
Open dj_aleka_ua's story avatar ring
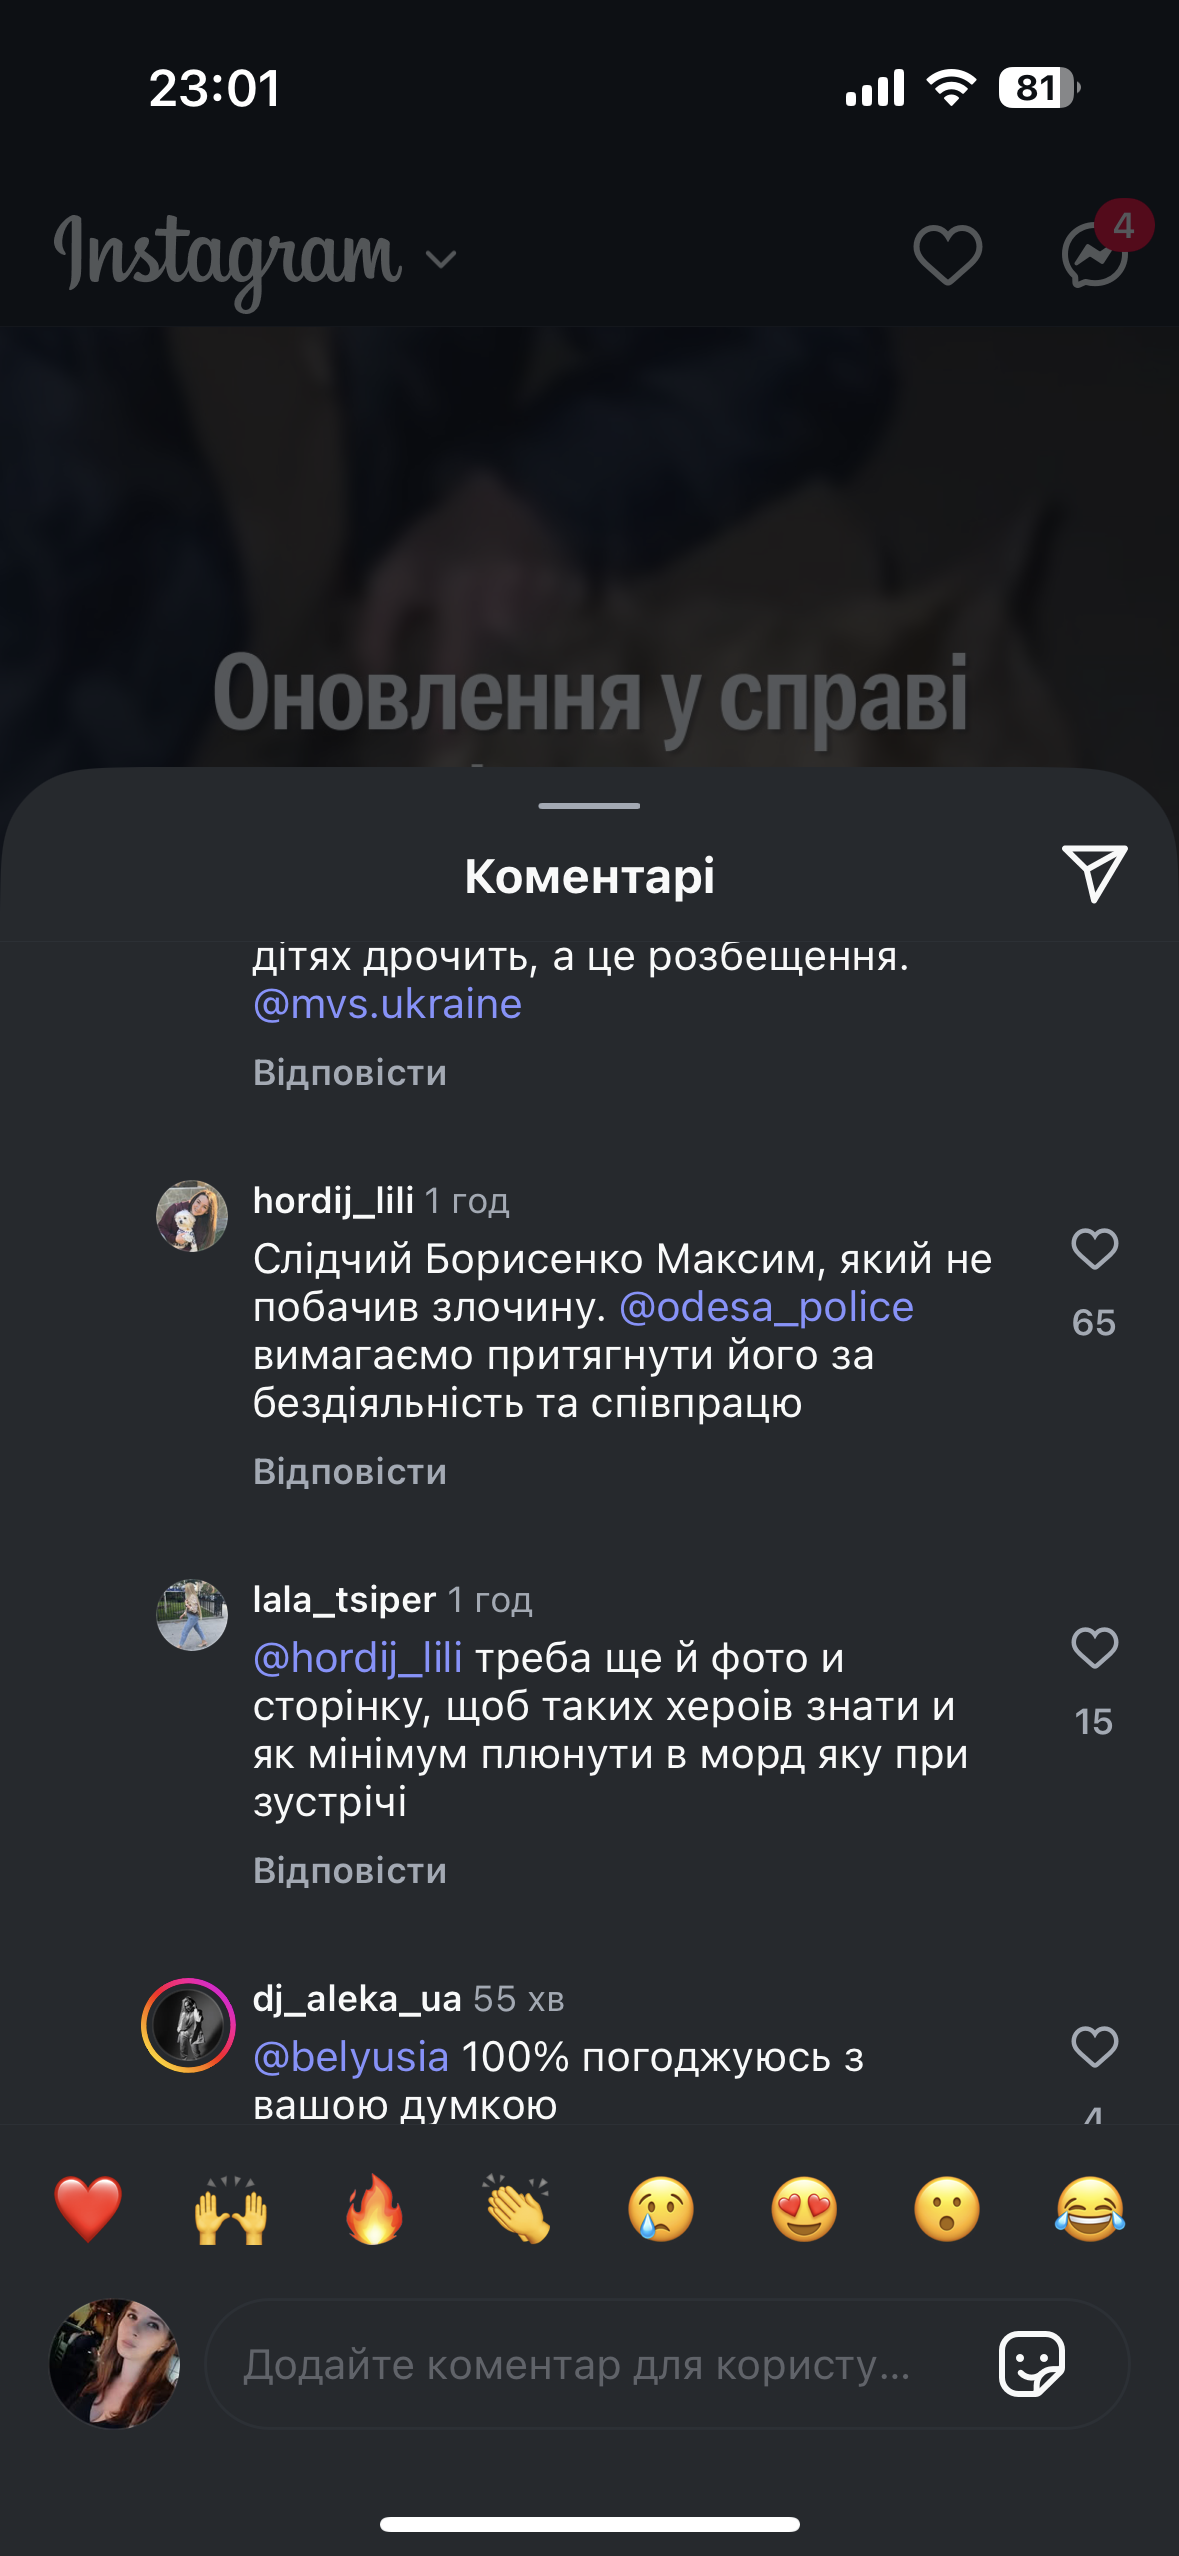189,2025
